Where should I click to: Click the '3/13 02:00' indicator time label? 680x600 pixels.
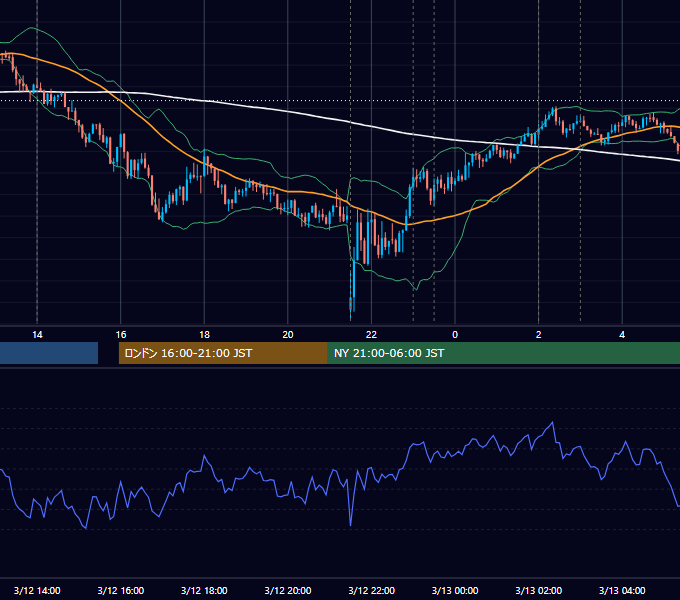click(x=539, y=590)
